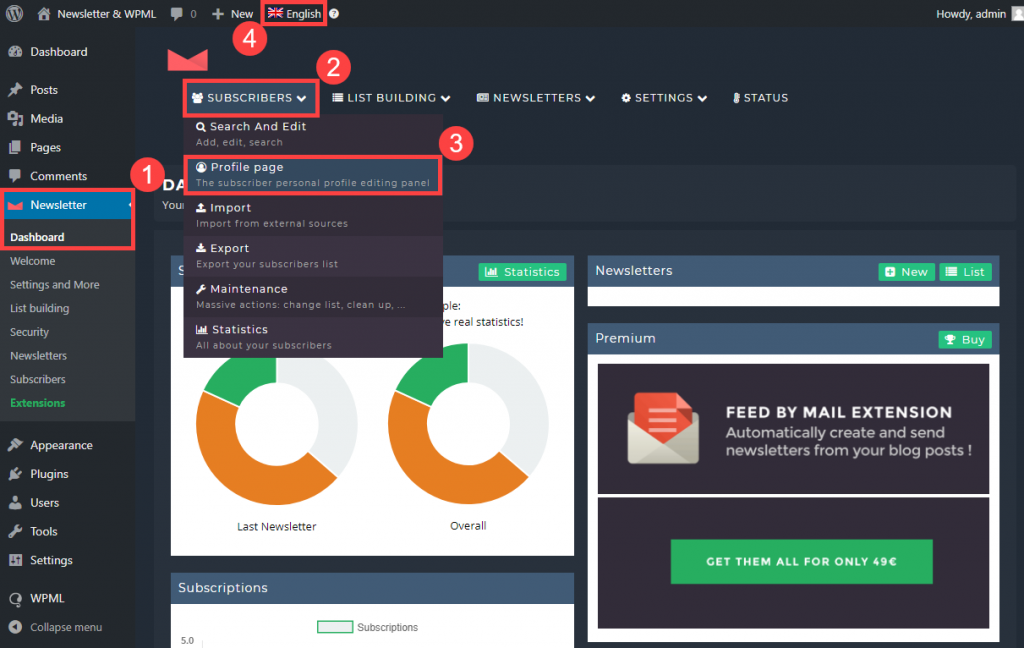1024x648 pixels.
Task: Open the Newsletter sidebar menu item
Action: 67,204
